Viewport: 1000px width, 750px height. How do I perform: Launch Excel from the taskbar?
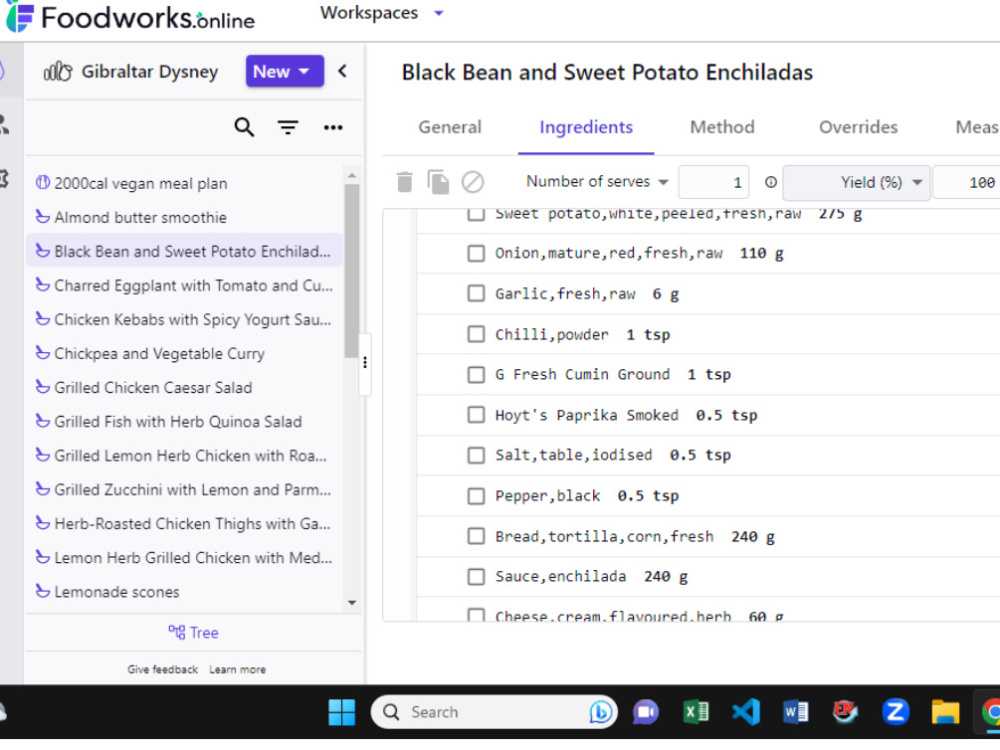pos(696,712)
